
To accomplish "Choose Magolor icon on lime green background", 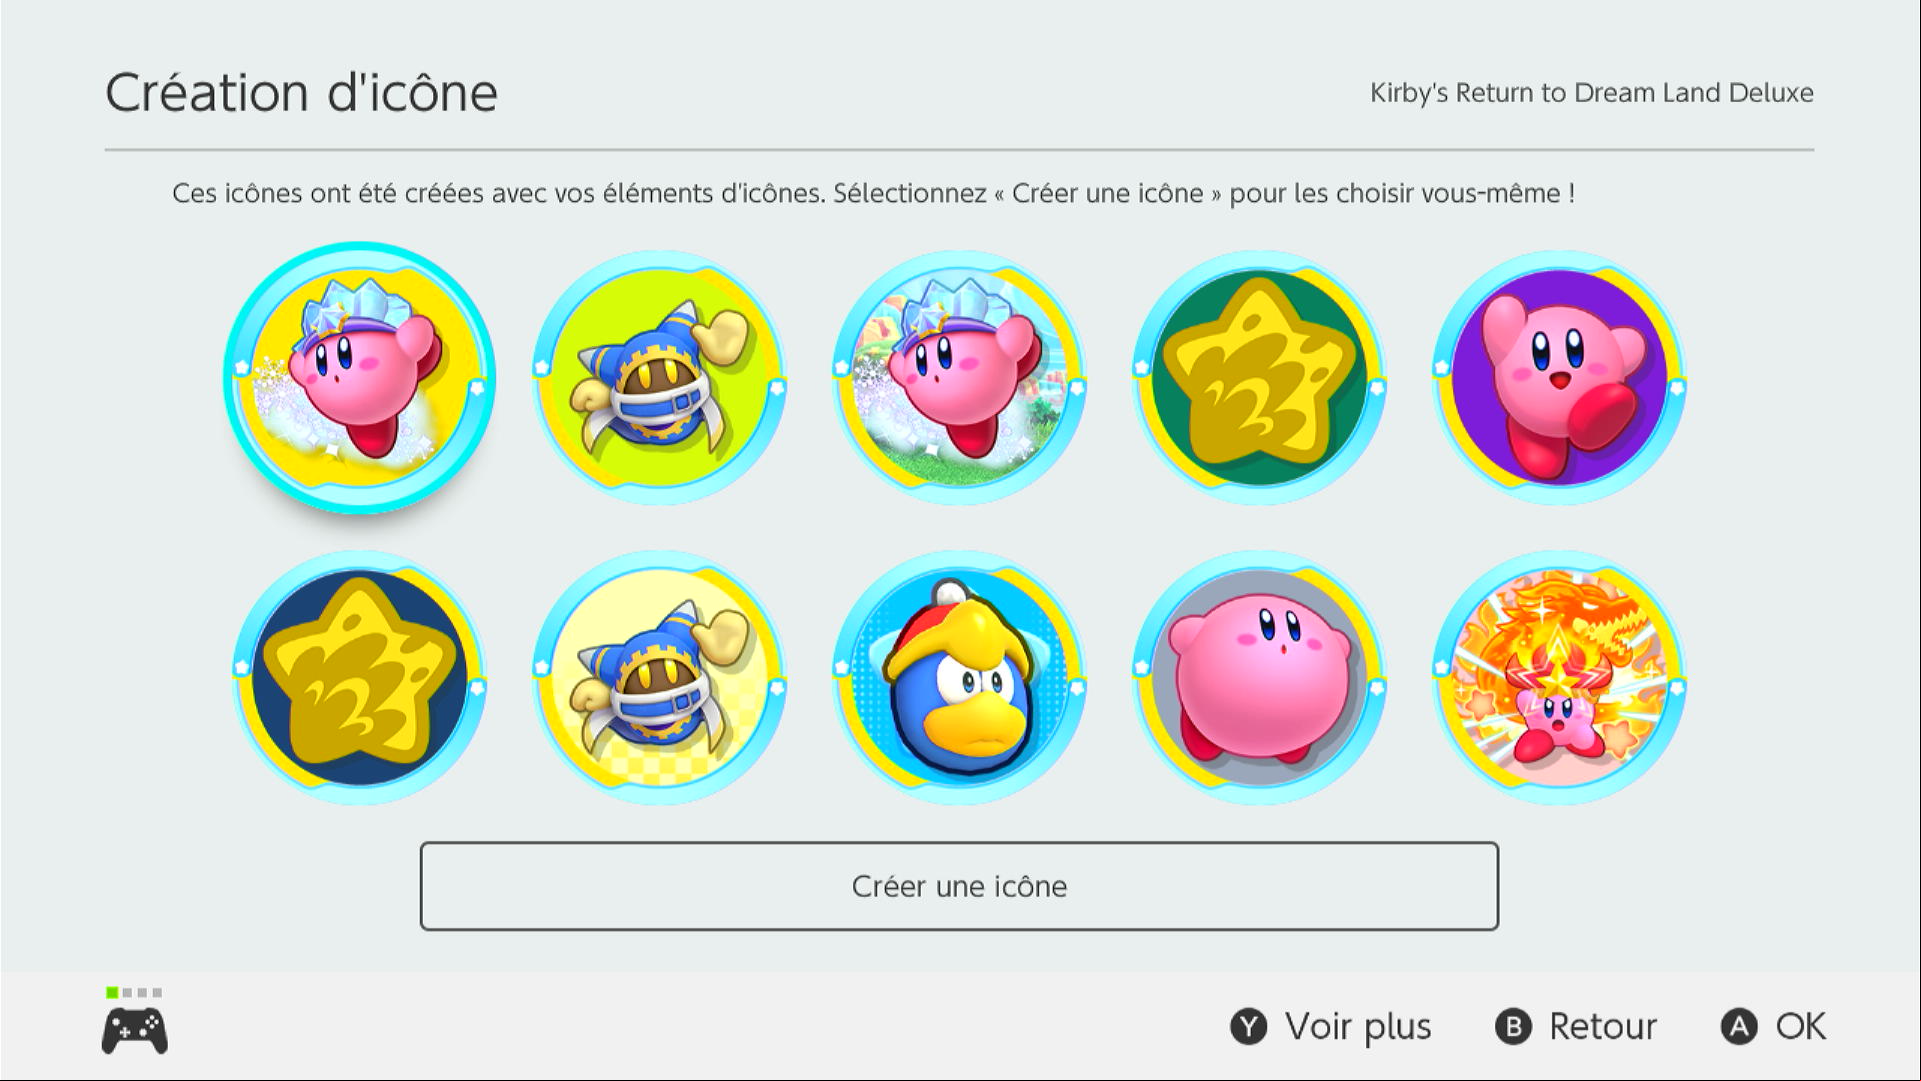I will point(659,378).
